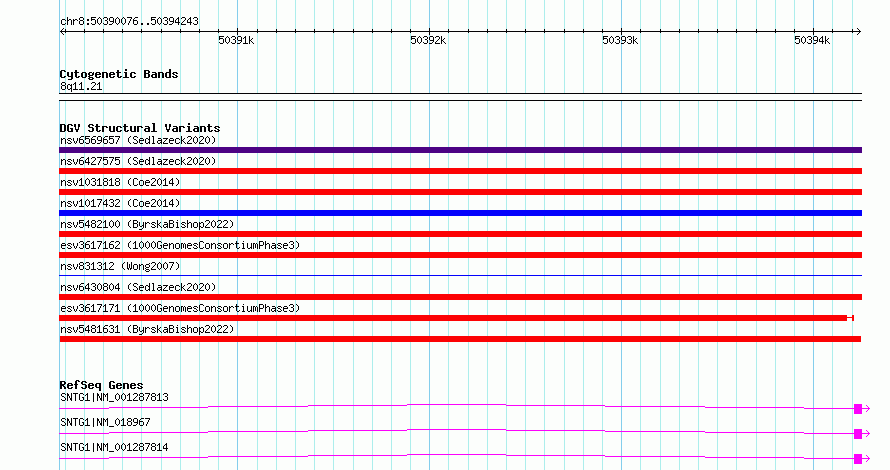The image size is (890, 470).
Task: Click the 50392k ruler tick label
Action: coord(428,40)
